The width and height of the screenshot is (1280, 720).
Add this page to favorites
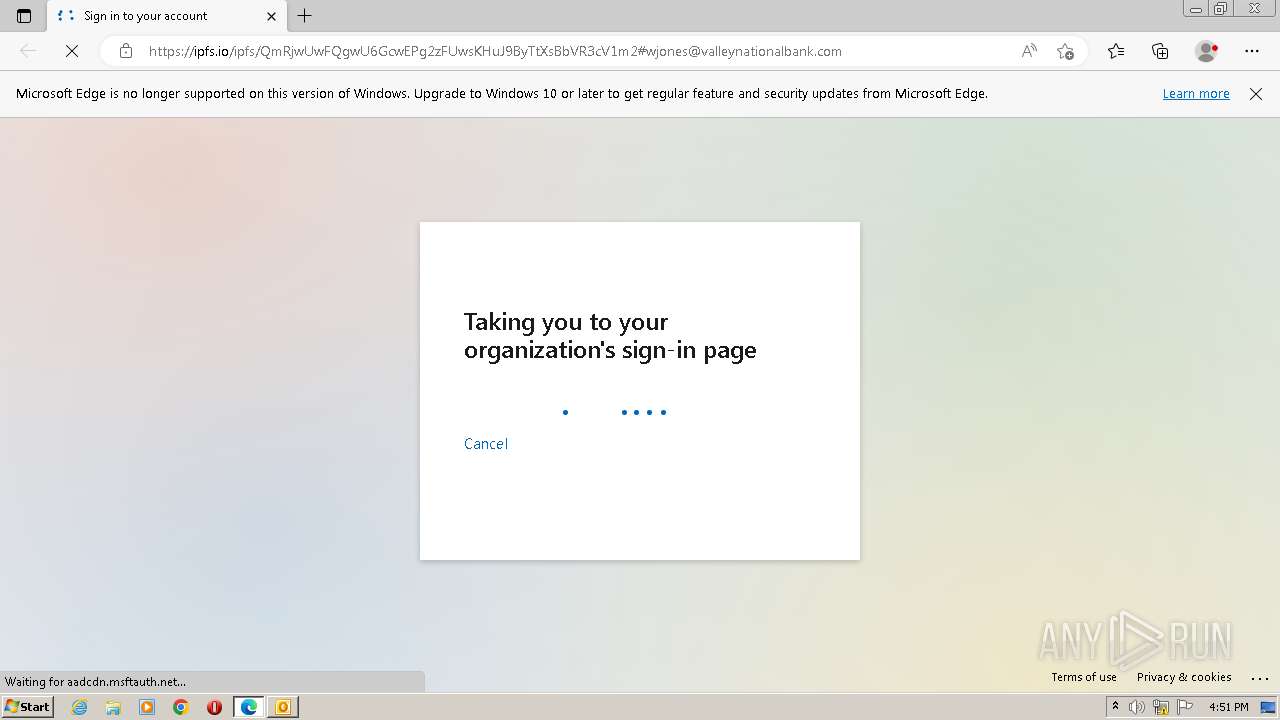[1066, 51]
